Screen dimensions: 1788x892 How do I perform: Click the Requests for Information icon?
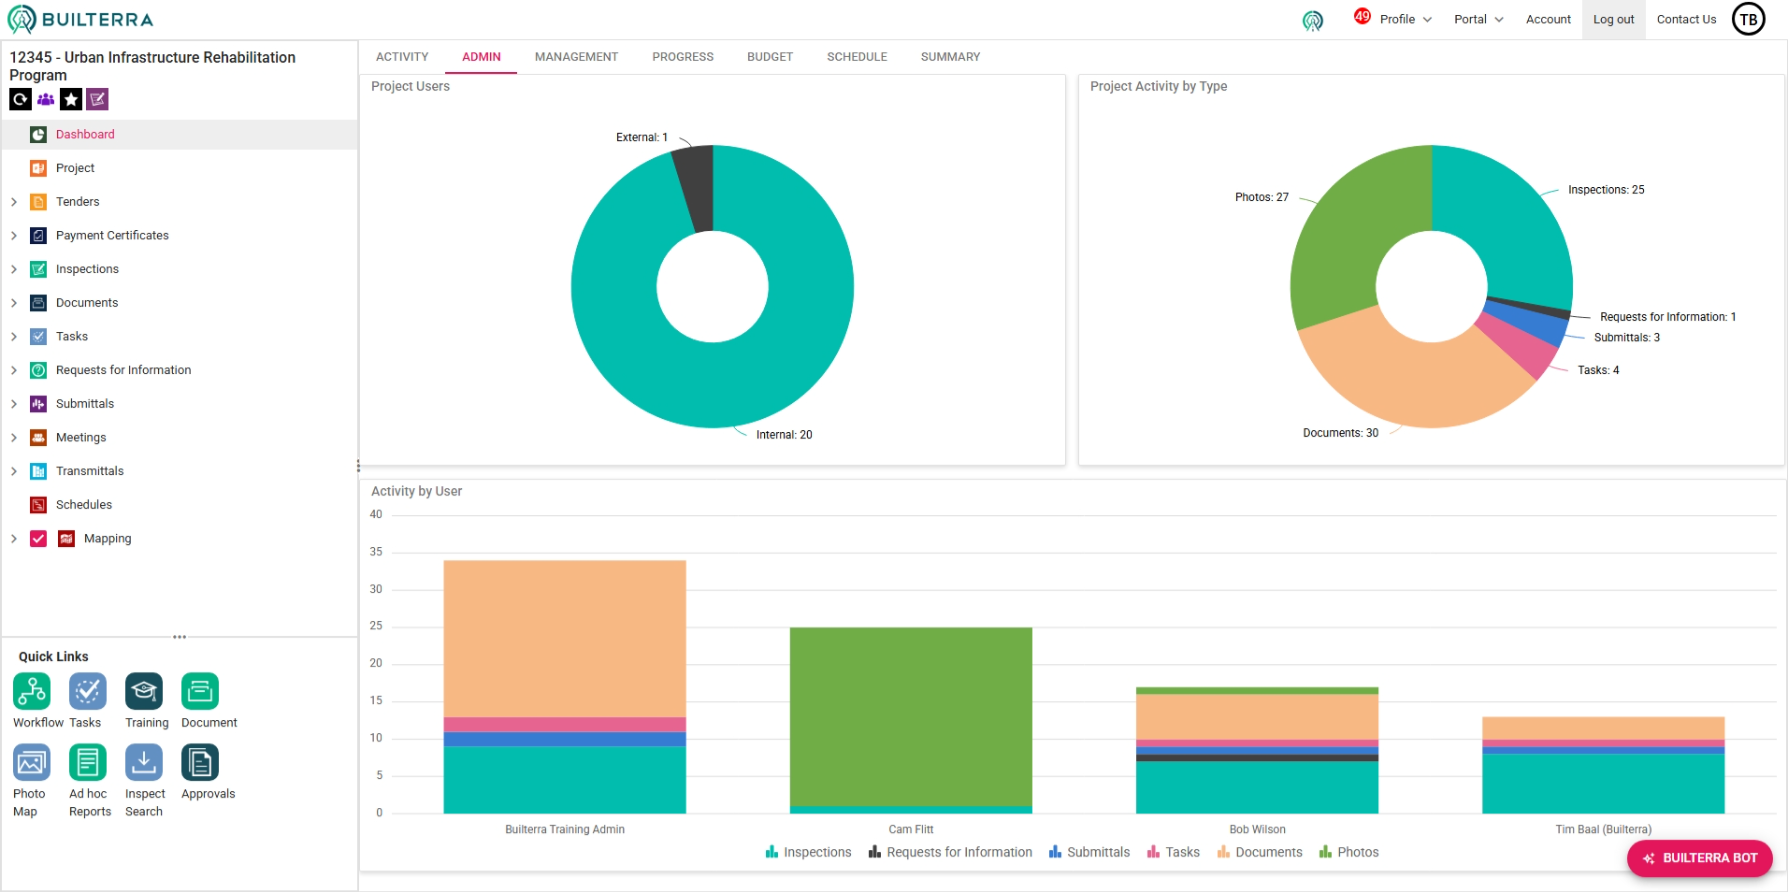[38, 370]
